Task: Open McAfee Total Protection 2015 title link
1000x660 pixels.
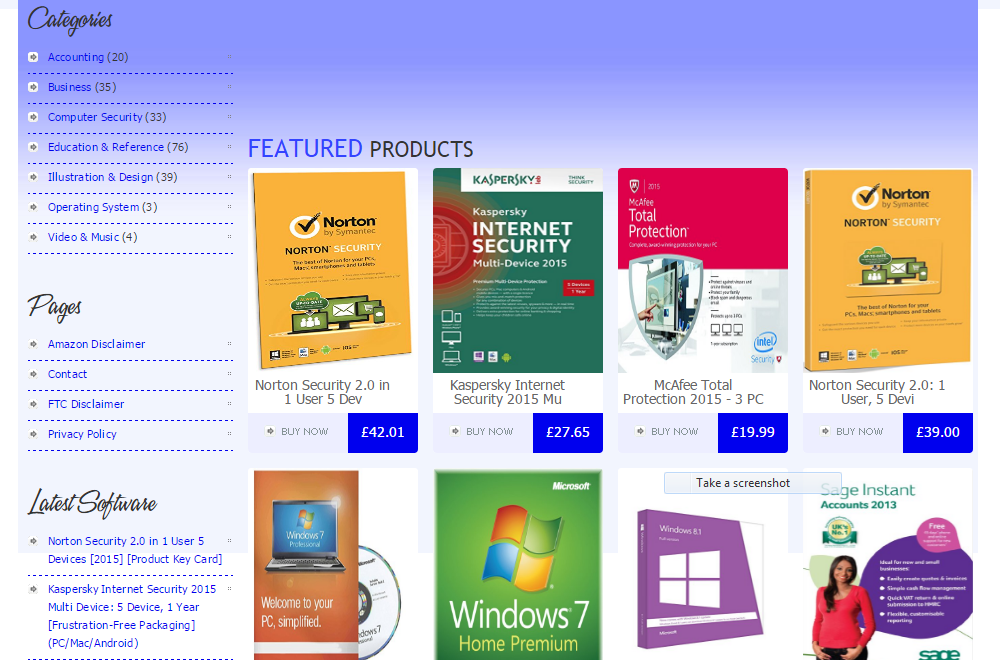Action: click(x=693, y=392)
